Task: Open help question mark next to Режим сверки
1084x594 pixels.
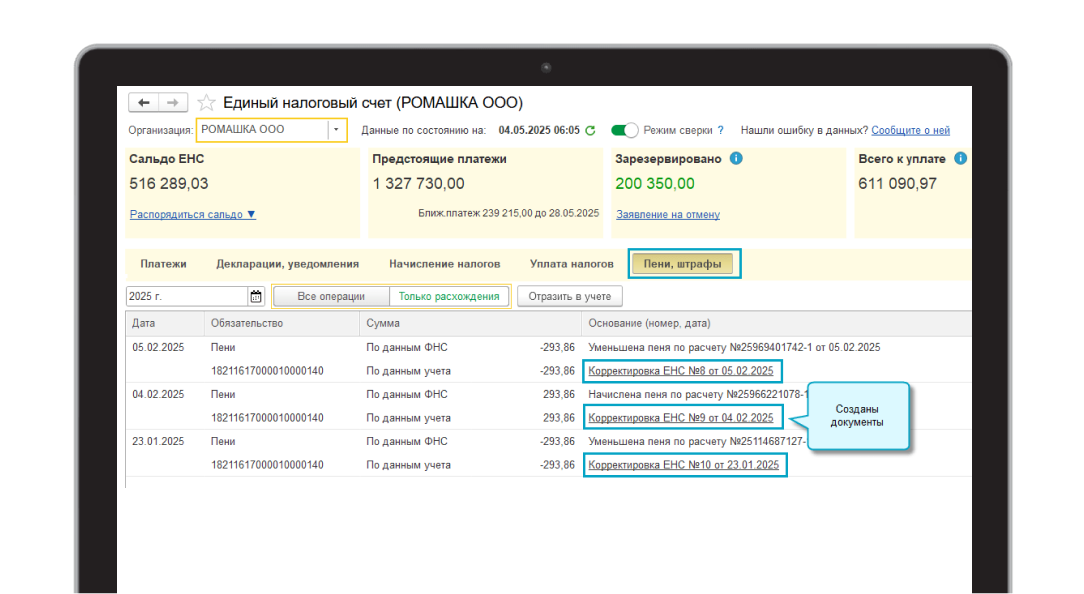Action: pyautogui.click(x=720, y=130)
